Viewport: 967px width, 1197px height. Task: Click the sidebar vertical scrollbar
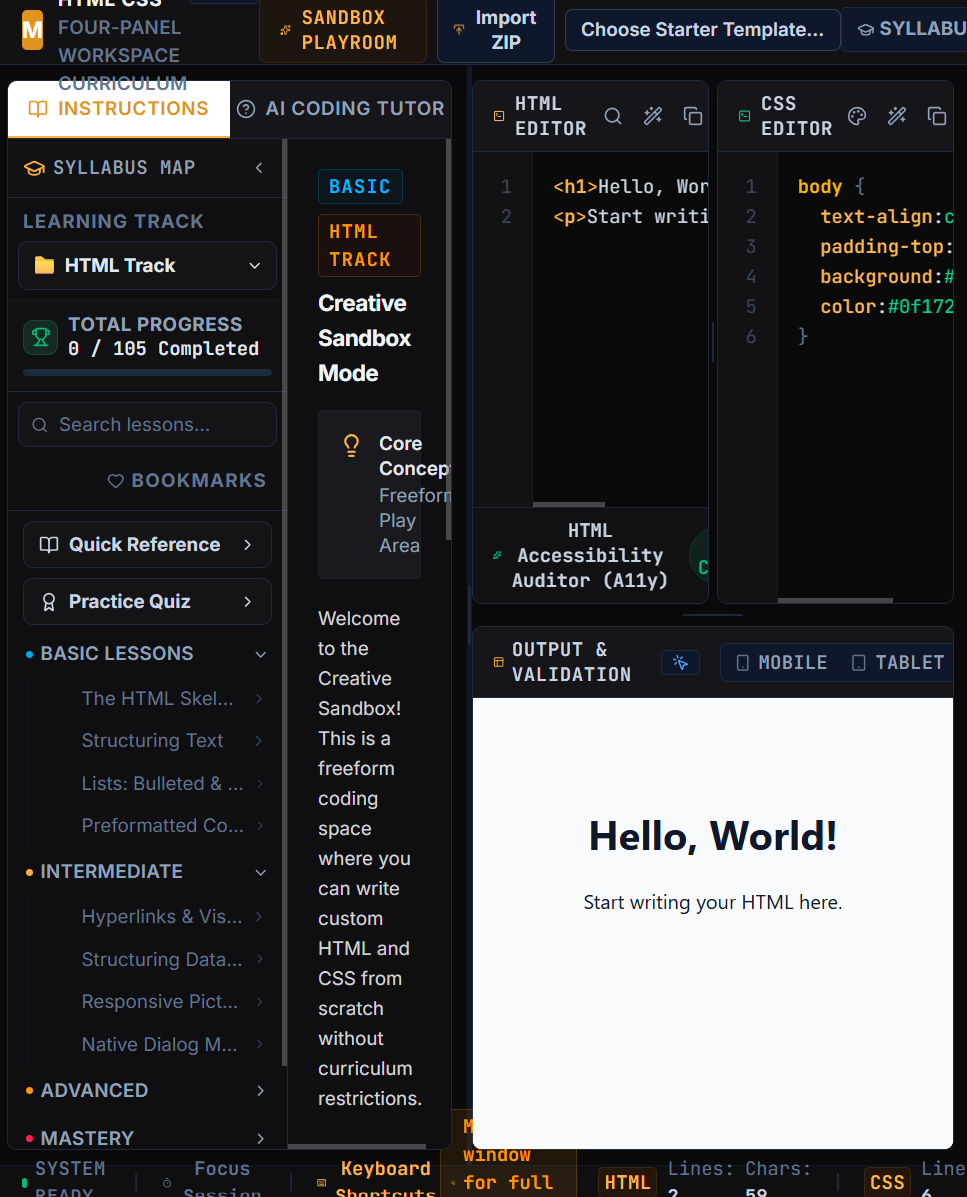pos(285,603)
